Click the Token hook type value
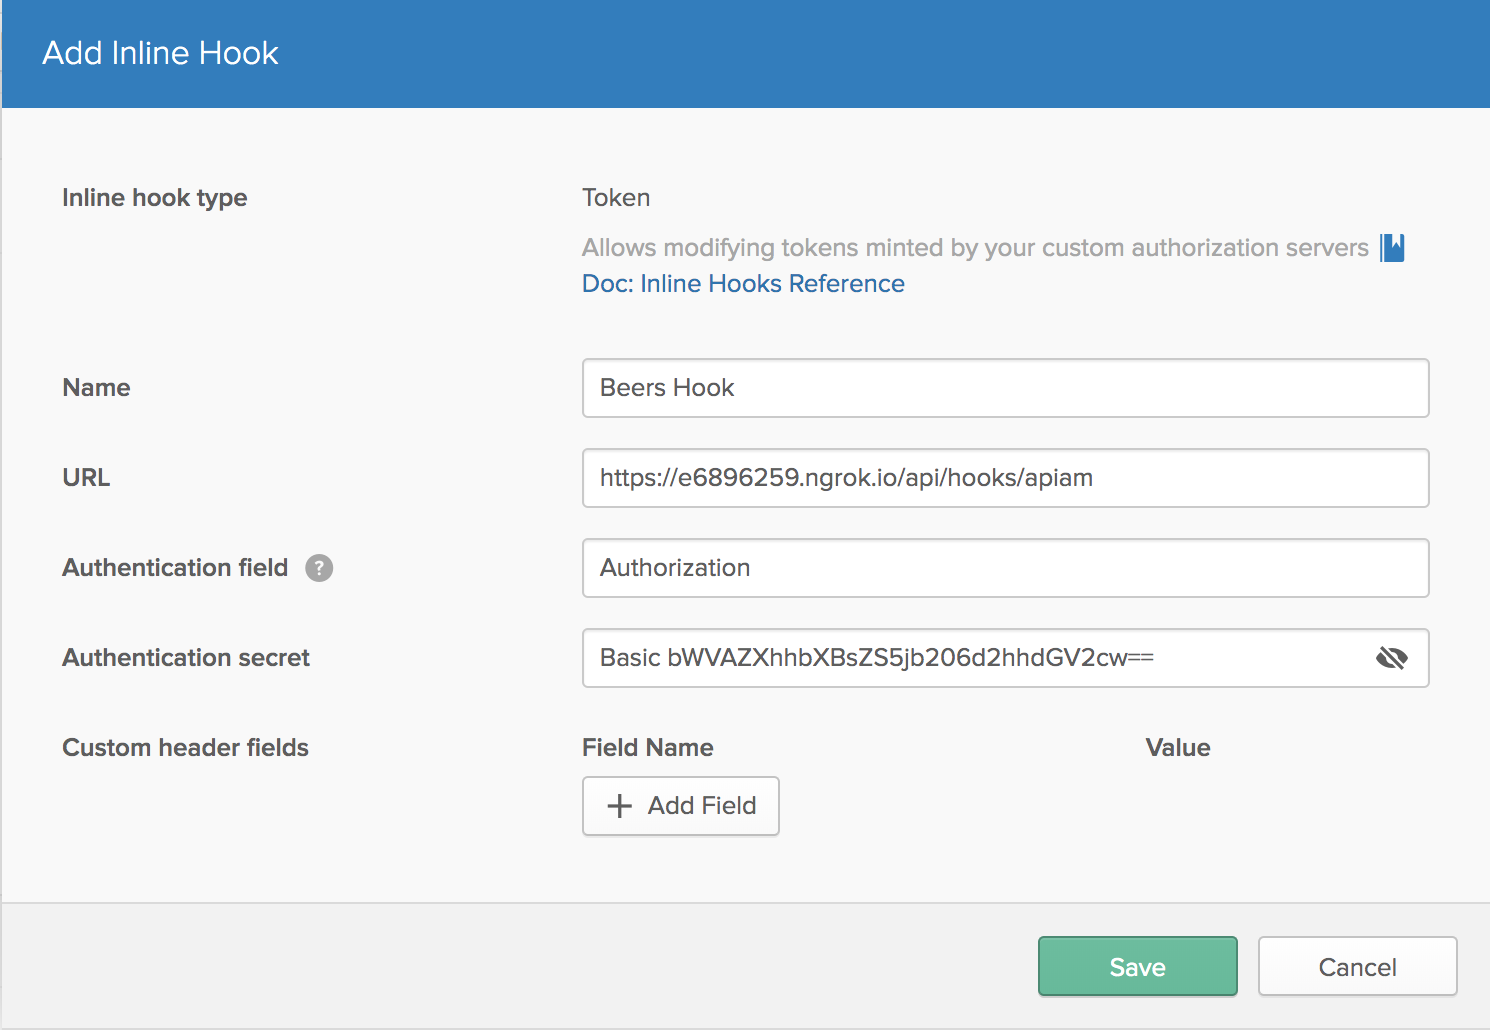This screenshot has height=1030, width=1490. [616, 198]
